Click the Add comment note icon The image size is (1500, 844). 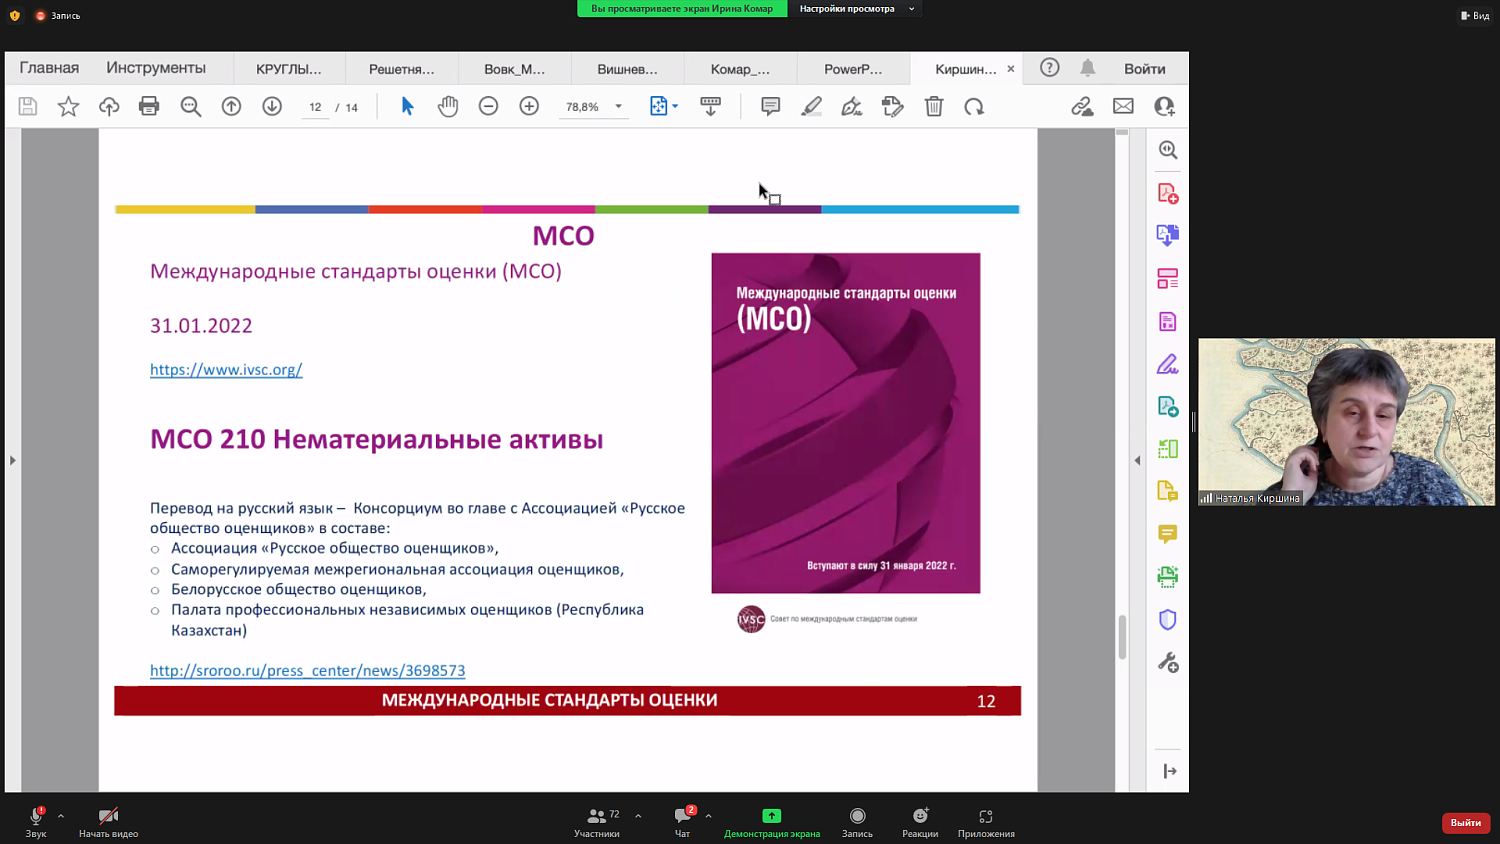tap(770, 106)
